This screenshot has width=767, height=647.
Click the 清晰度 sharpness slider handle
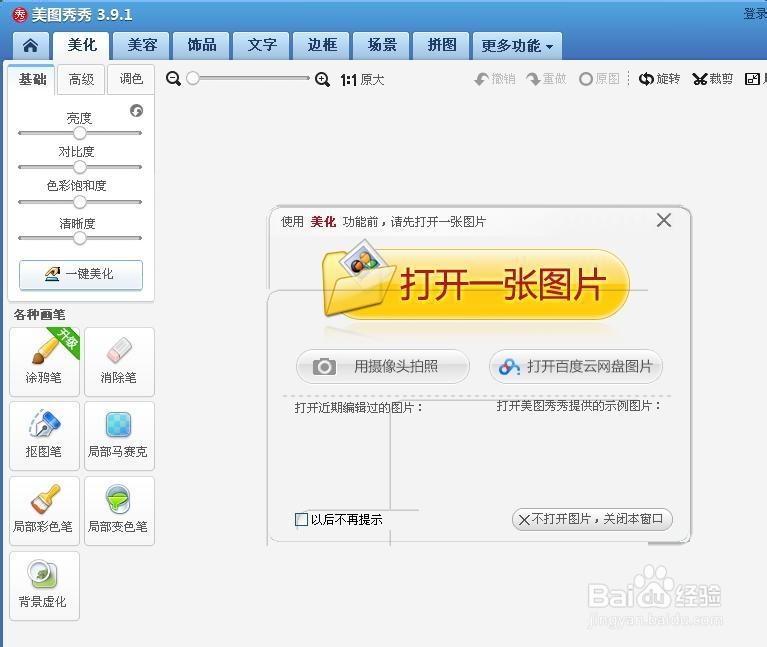[80, 238]
